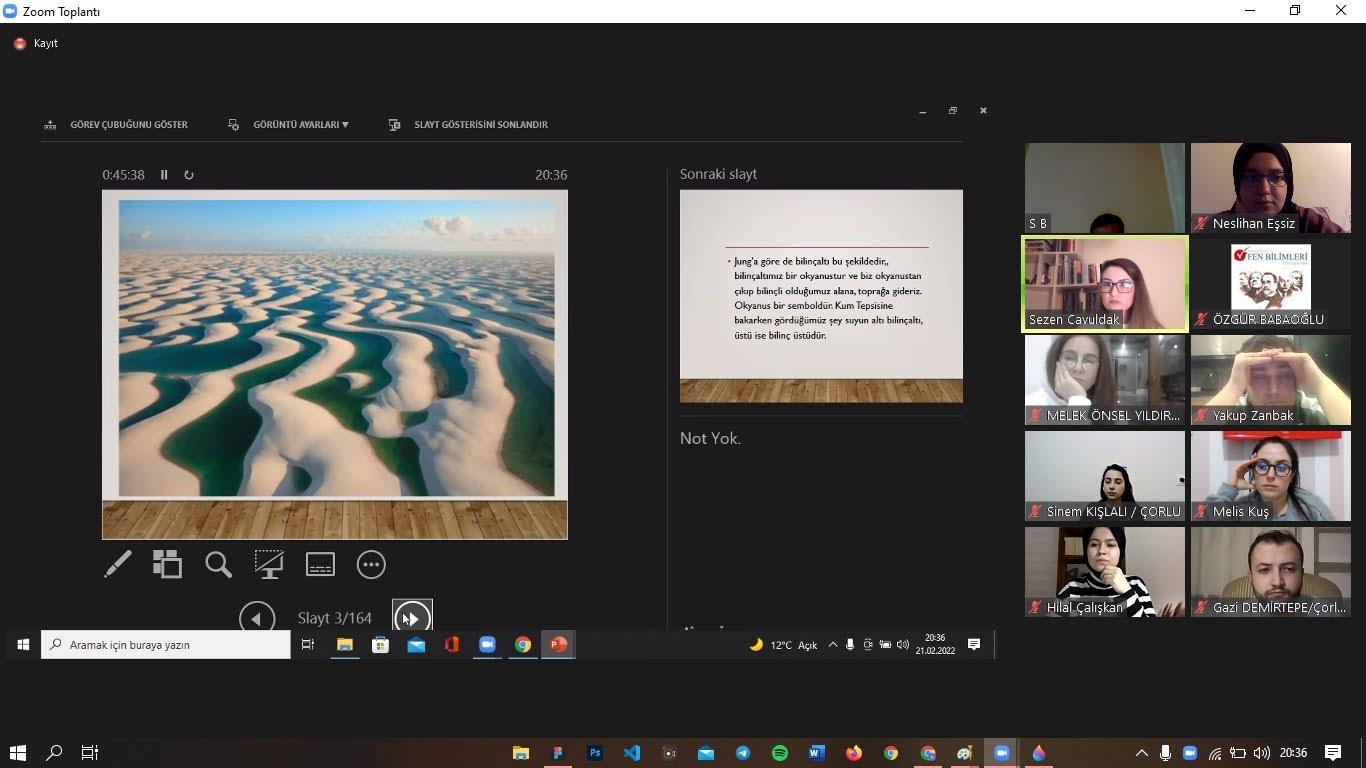Screen dimensions: 1366x768
Task: Toggle subtitles in presenter view
Action: point(320,565)
